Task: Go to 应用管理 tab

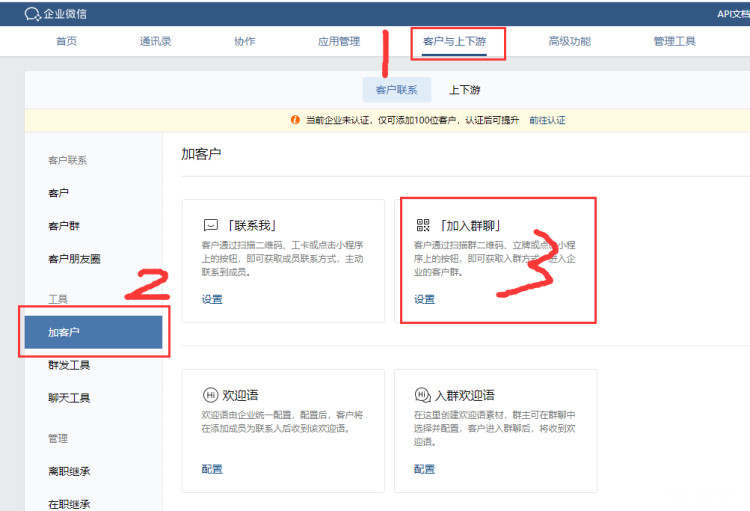Action: [338, 42]
